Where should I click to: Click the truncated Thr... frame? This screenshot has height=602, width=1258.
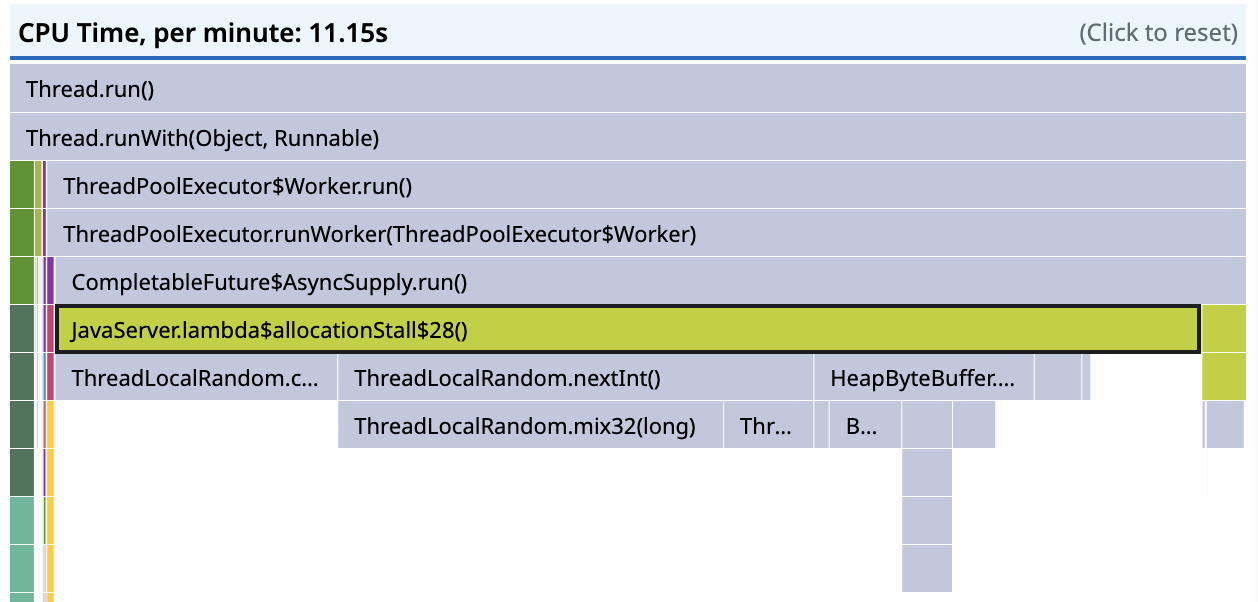tap(767, 425)
